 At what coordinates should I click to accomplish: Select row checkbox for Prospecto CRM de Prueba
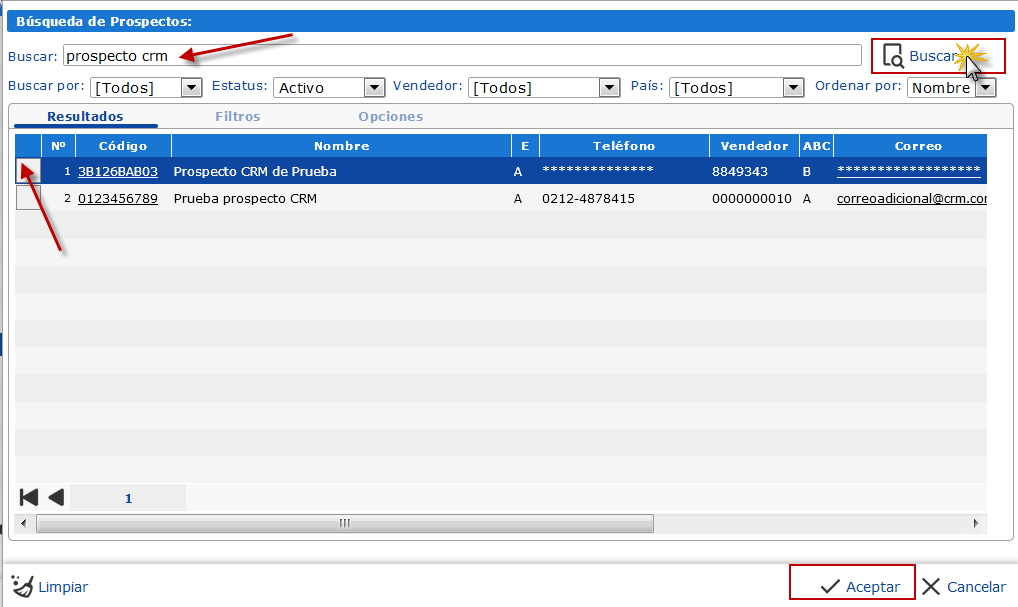point(28,171)
